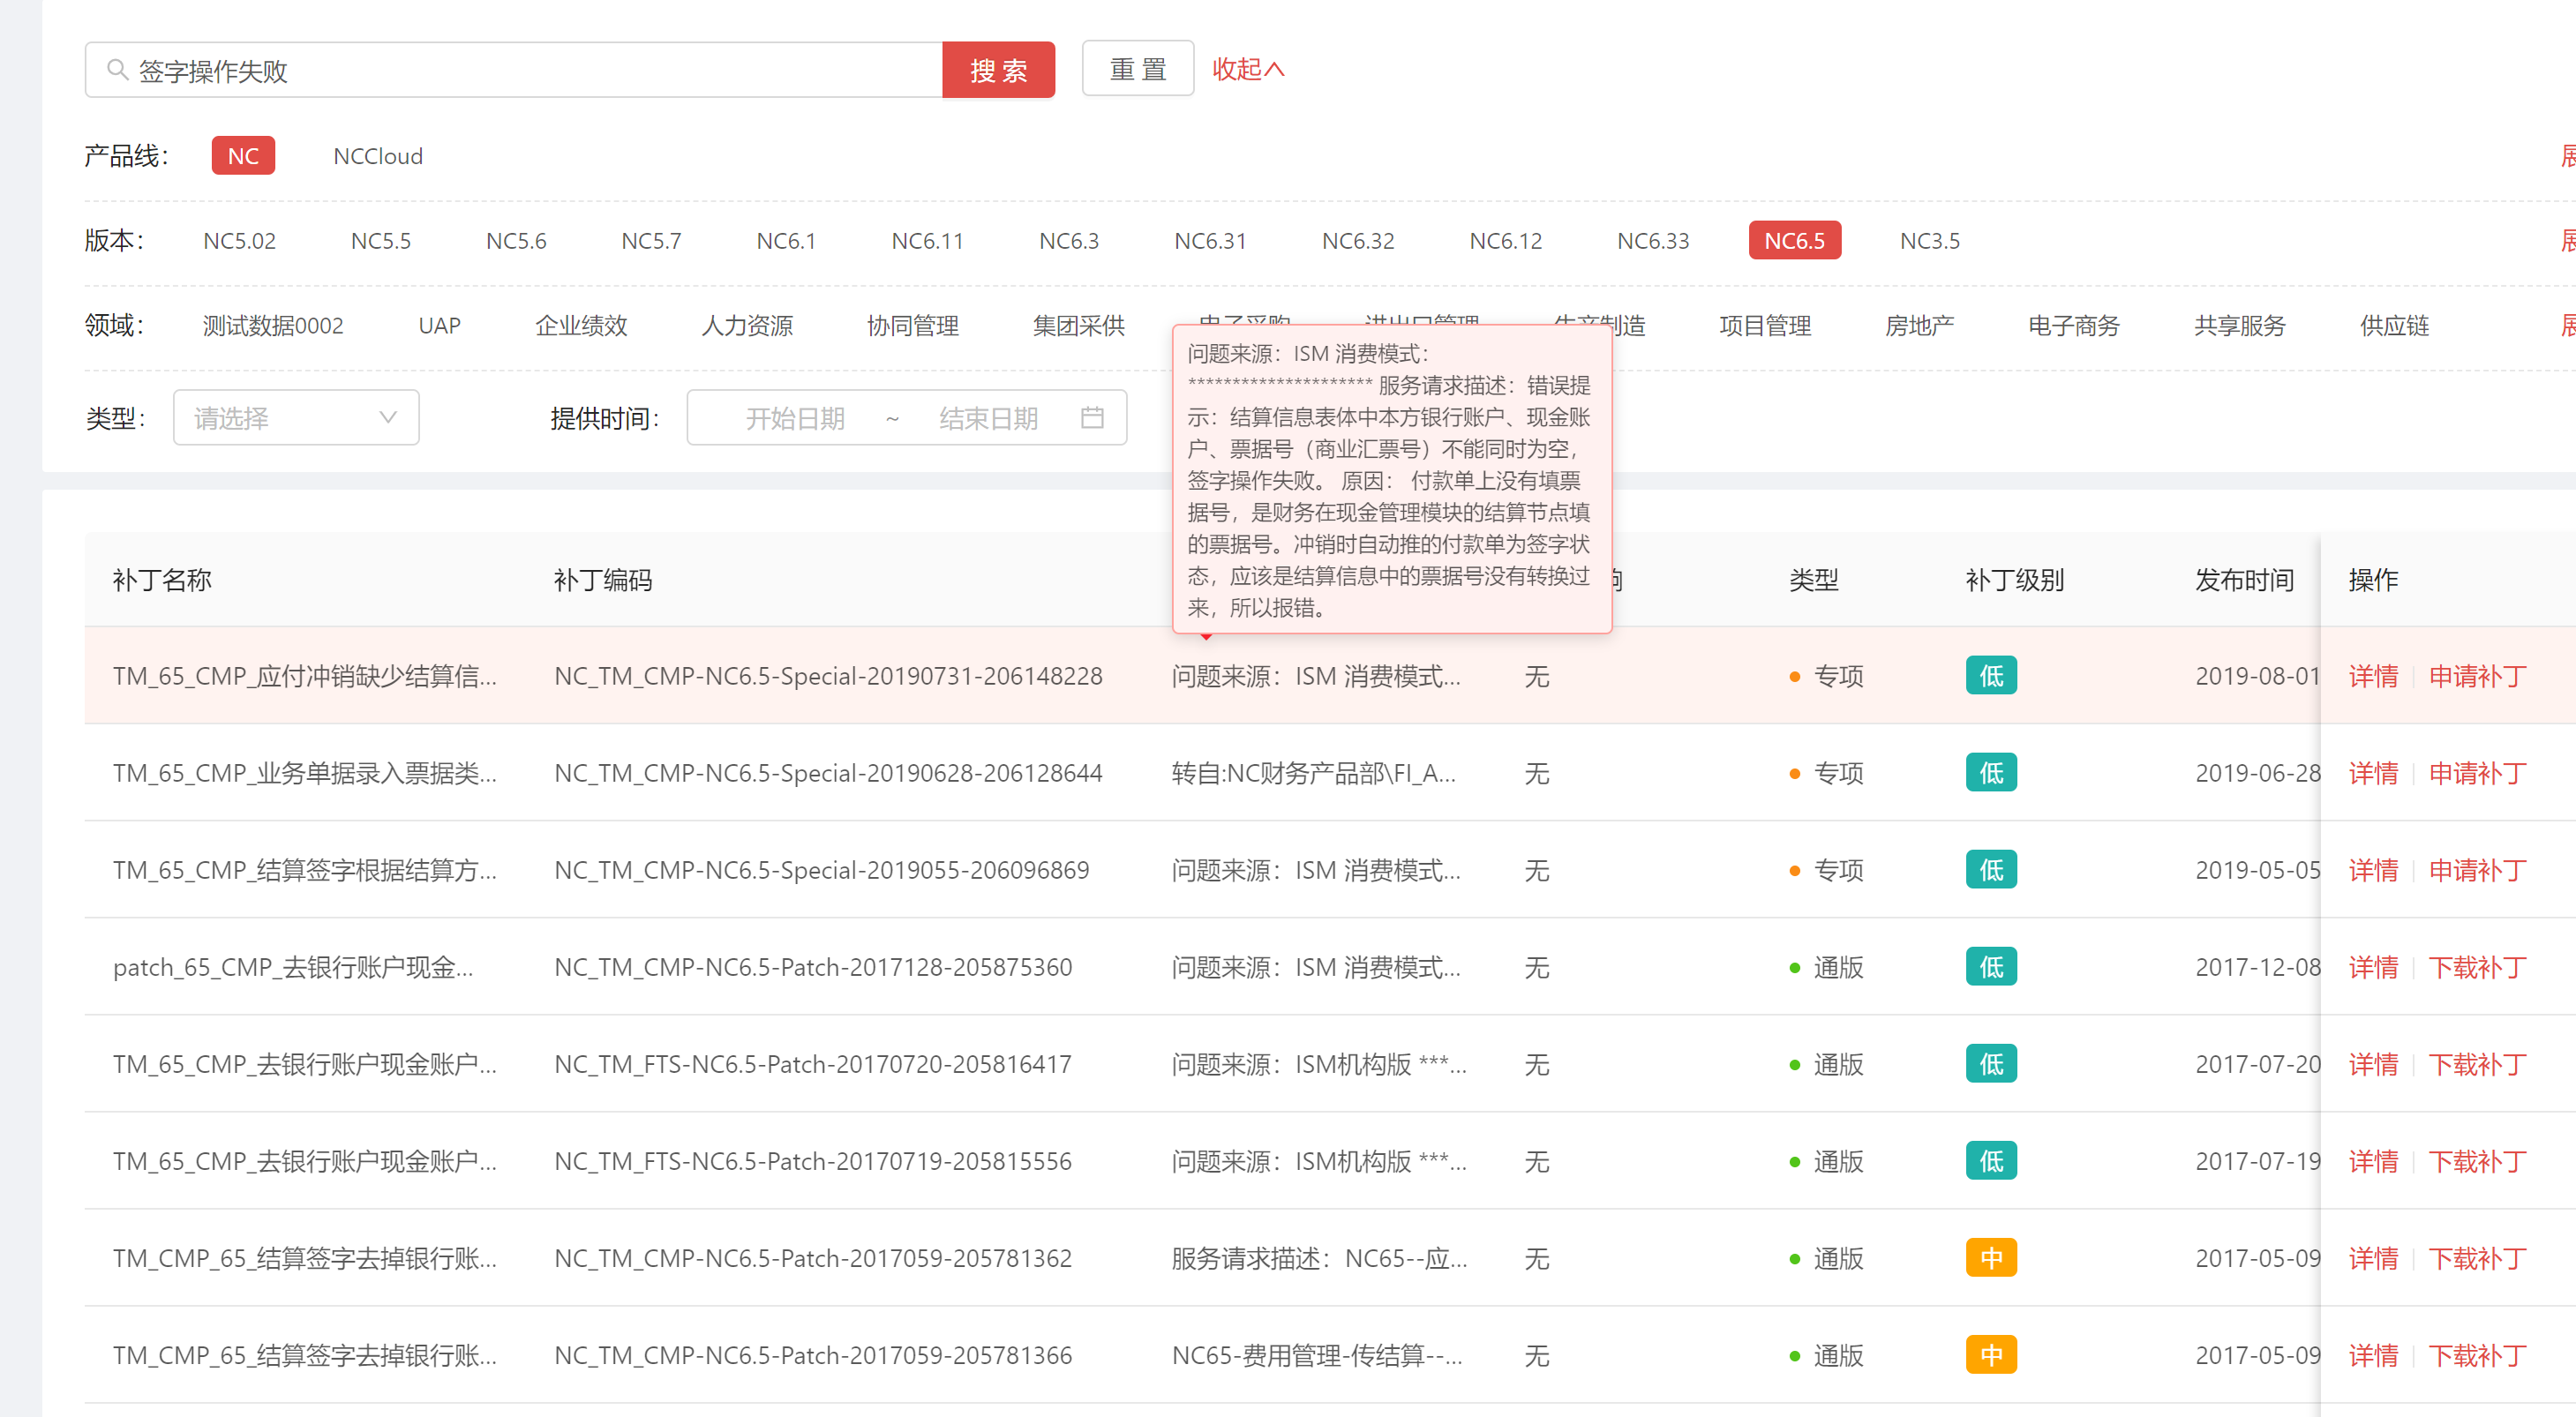The width and height of the screenshot is (2576, 1417).
Task: Click description 转自:NC财务产品部\FI_A...
Action: tap(1314, 773)
